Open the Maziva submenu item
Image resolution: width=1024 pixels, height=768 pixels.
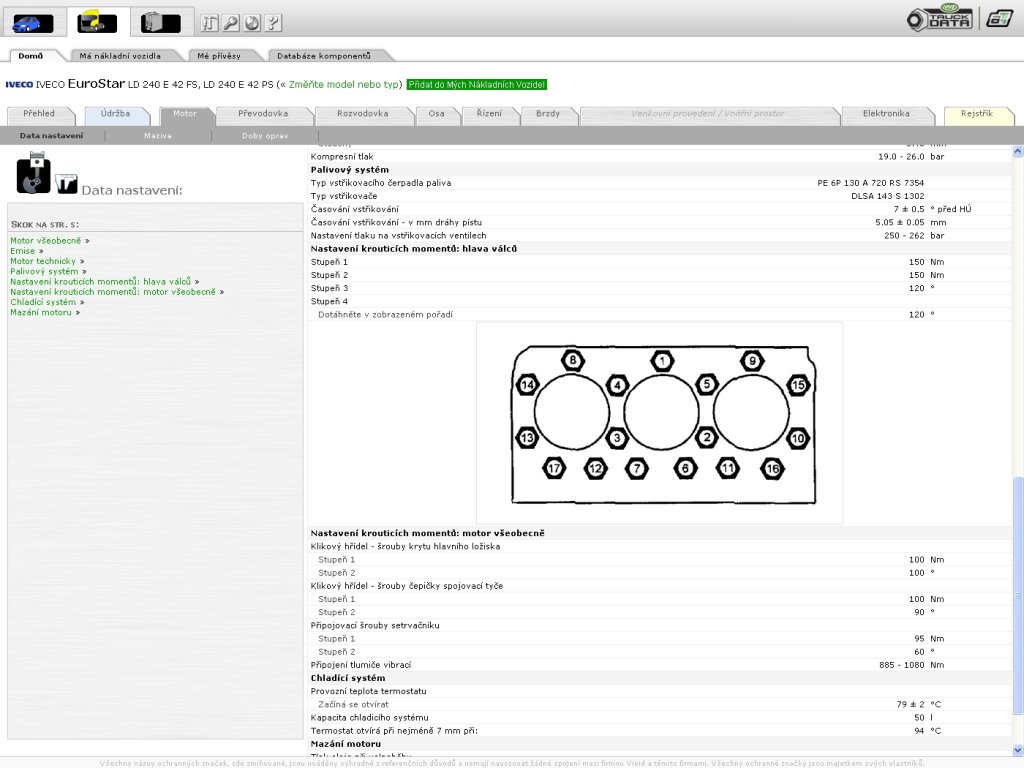pos(157,135)
